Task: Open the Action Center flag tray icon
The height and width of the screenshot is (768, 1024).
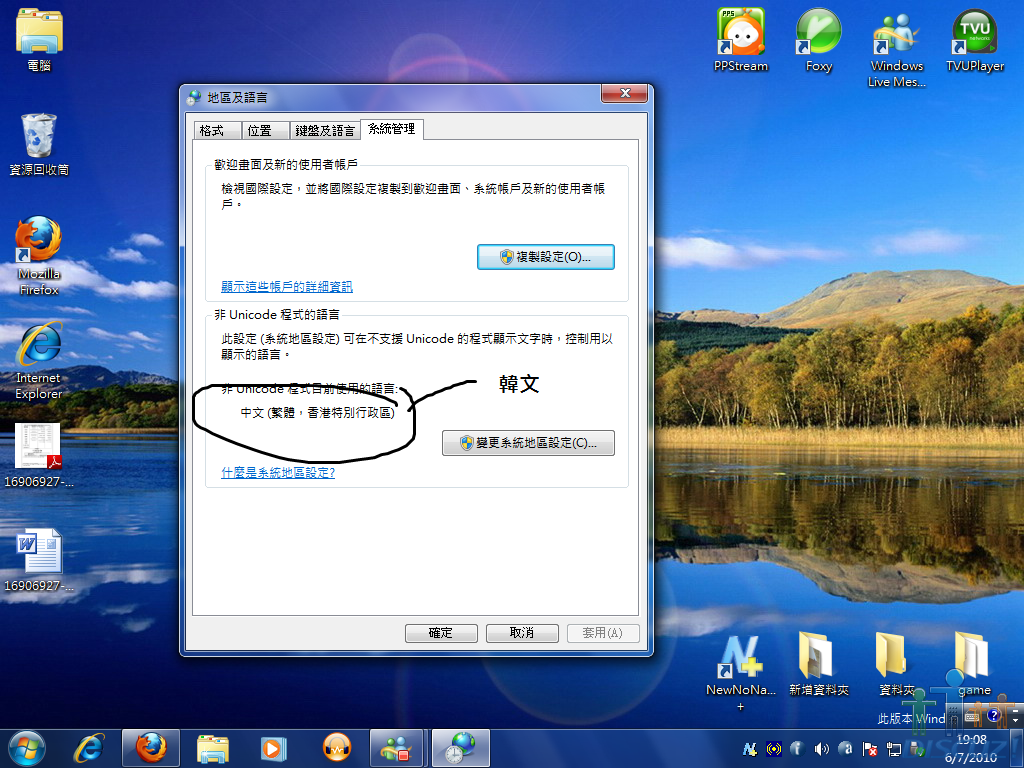Action: (869, 749)
